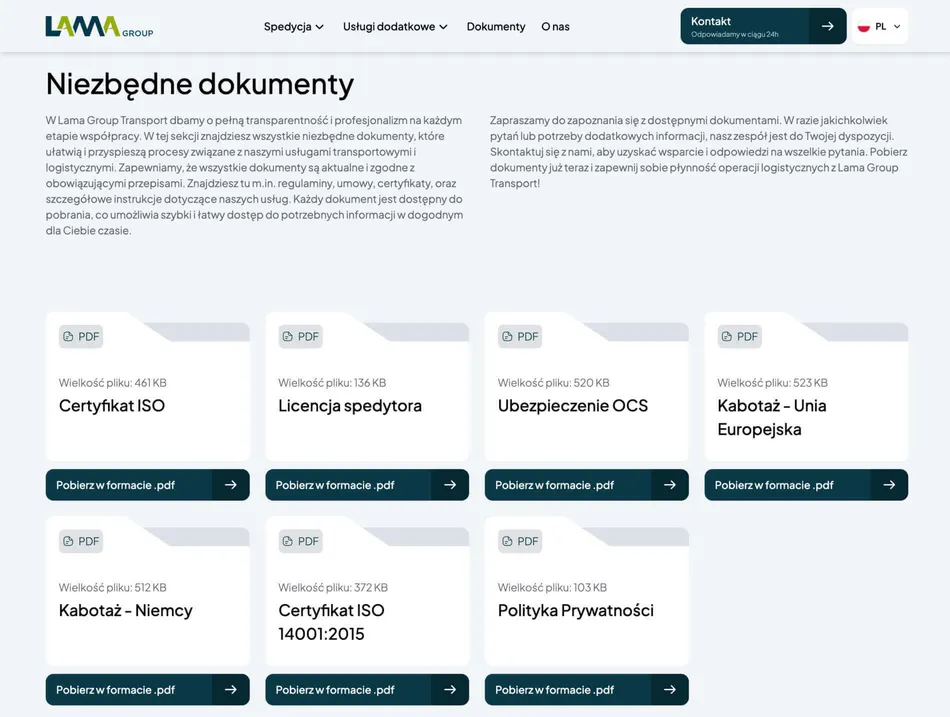Click arrow icon on Certyfikat ISO download
This screenshot has height=717, width=950.
click(230, 485)
